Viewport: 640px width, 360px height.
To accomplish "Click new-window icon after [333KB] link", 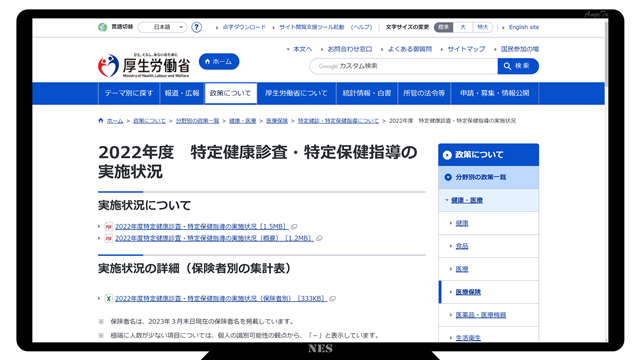I will [332, 299].
